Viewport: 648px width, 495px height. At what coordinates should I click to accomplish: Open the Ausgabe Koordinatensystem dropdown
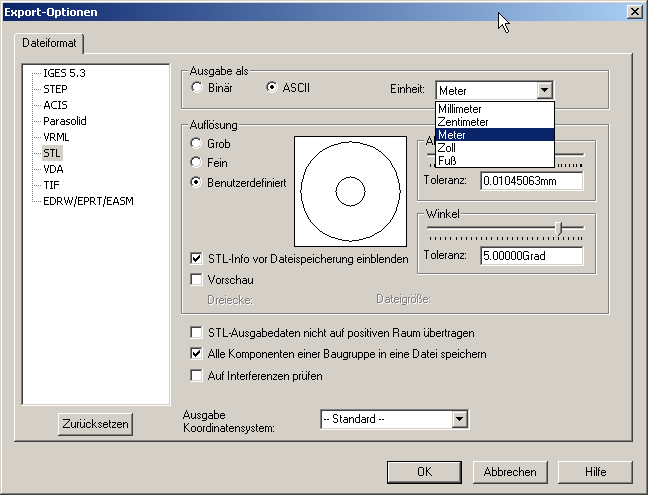(460, 420)
